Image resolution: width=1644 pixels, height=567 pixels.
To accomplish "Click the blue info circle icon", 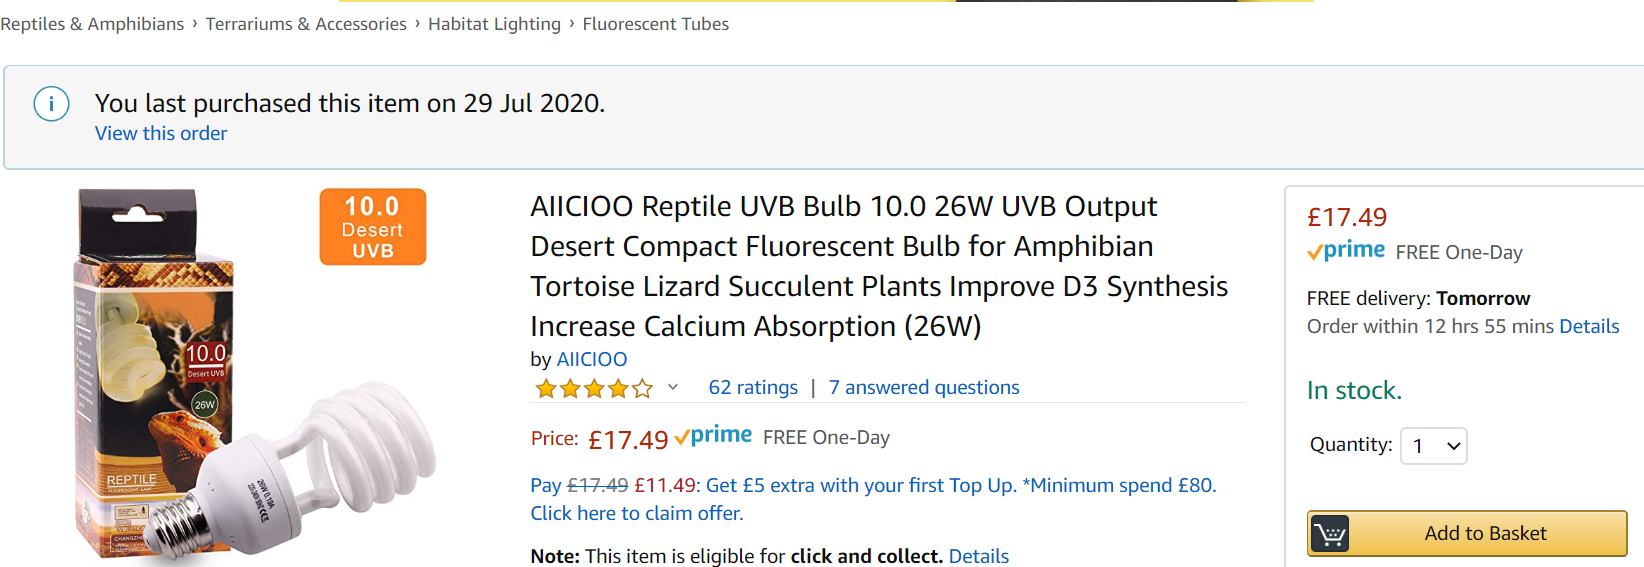I will pos(51,104).
